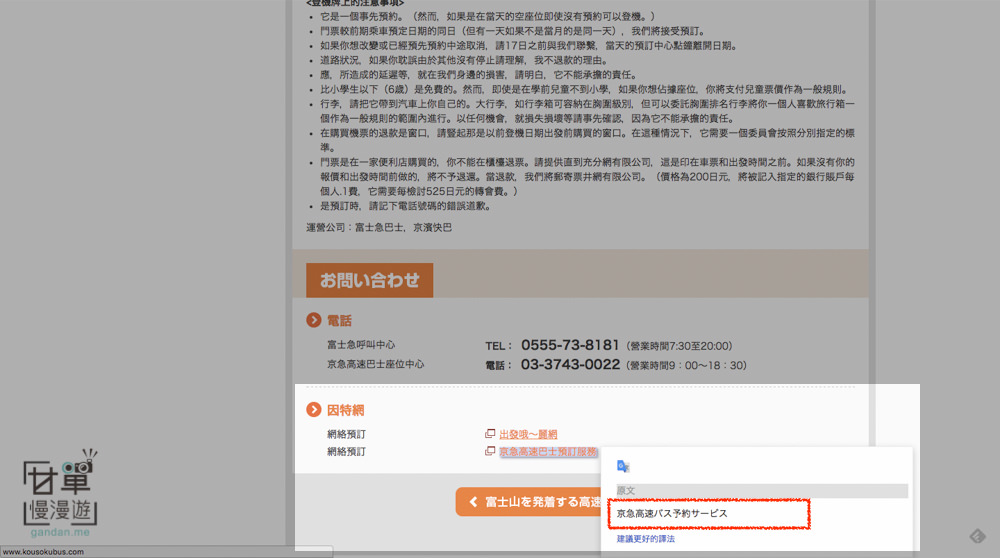
Task: Select original text 京急高速バス予約サービス in popup
Action: 672,513
